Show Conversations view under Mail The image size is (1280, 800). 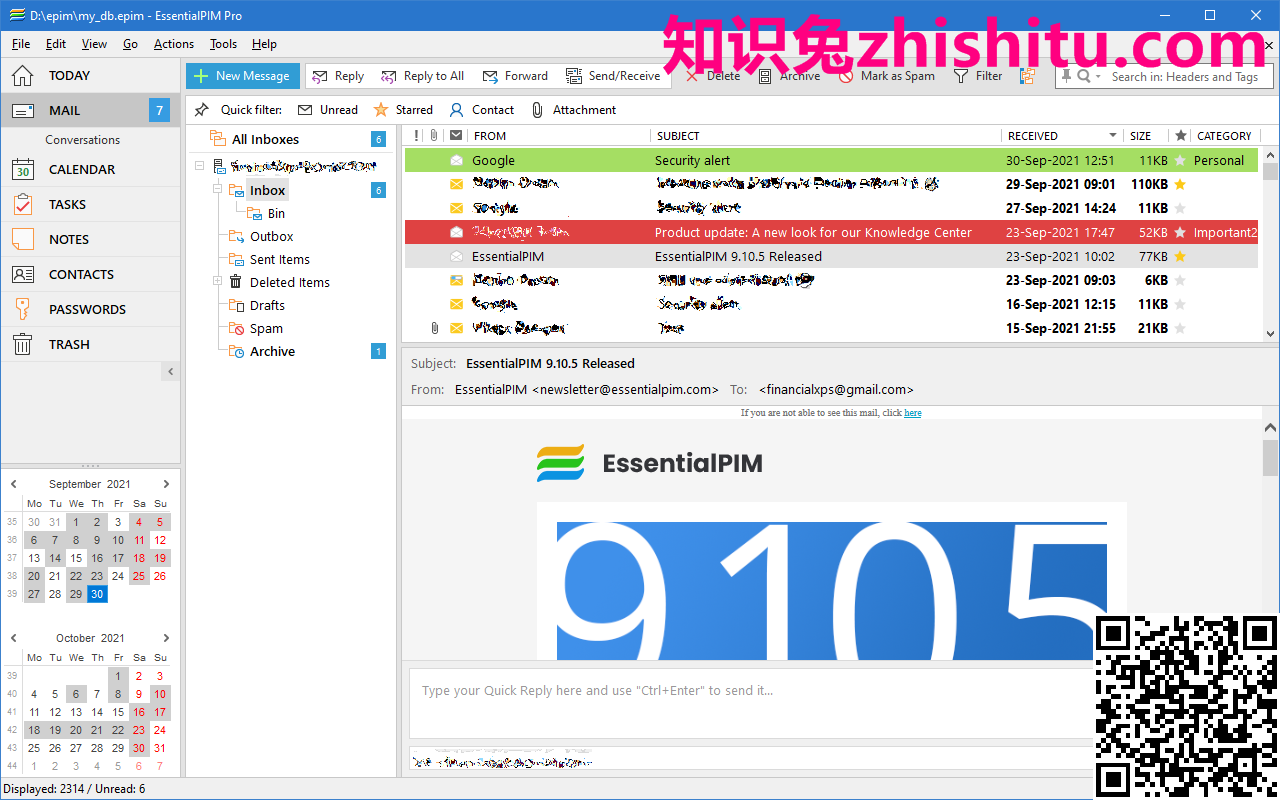coord(82,140)
